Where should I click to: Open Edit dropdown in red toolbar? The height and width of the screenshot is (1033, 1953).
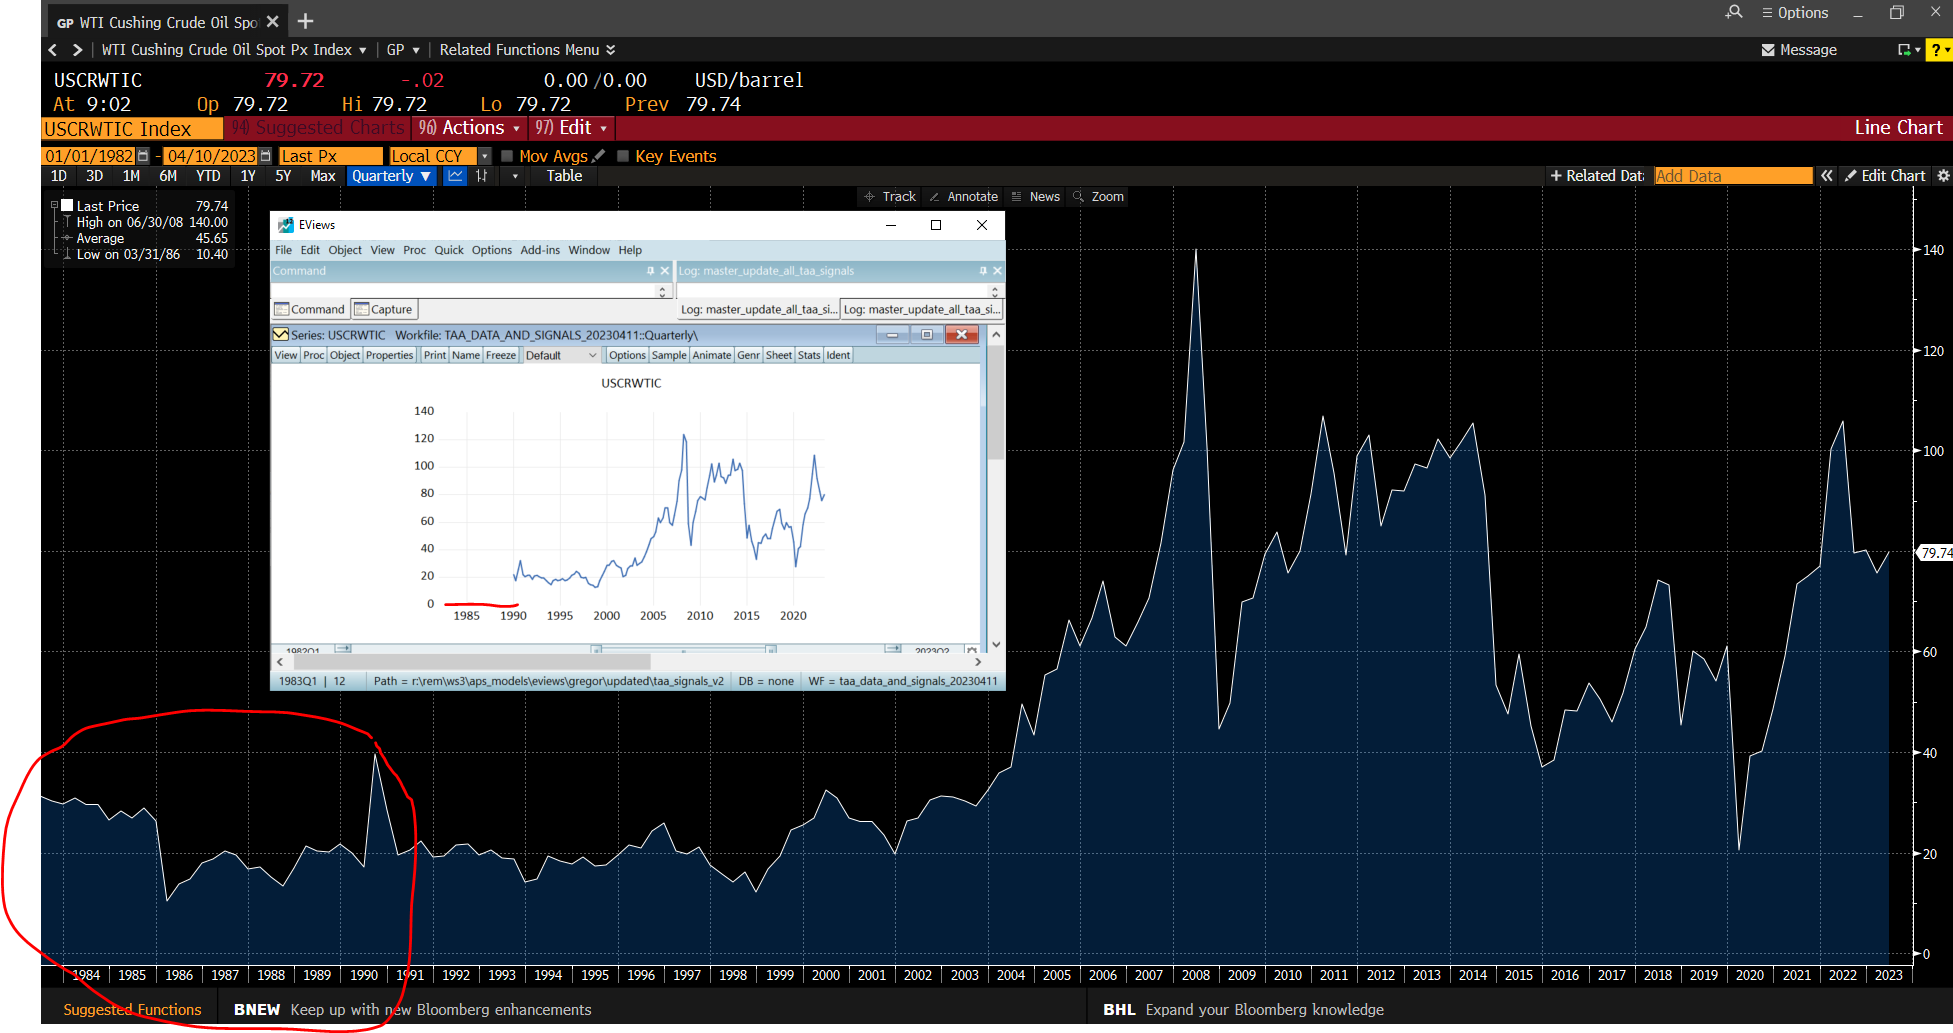[571, 128]
